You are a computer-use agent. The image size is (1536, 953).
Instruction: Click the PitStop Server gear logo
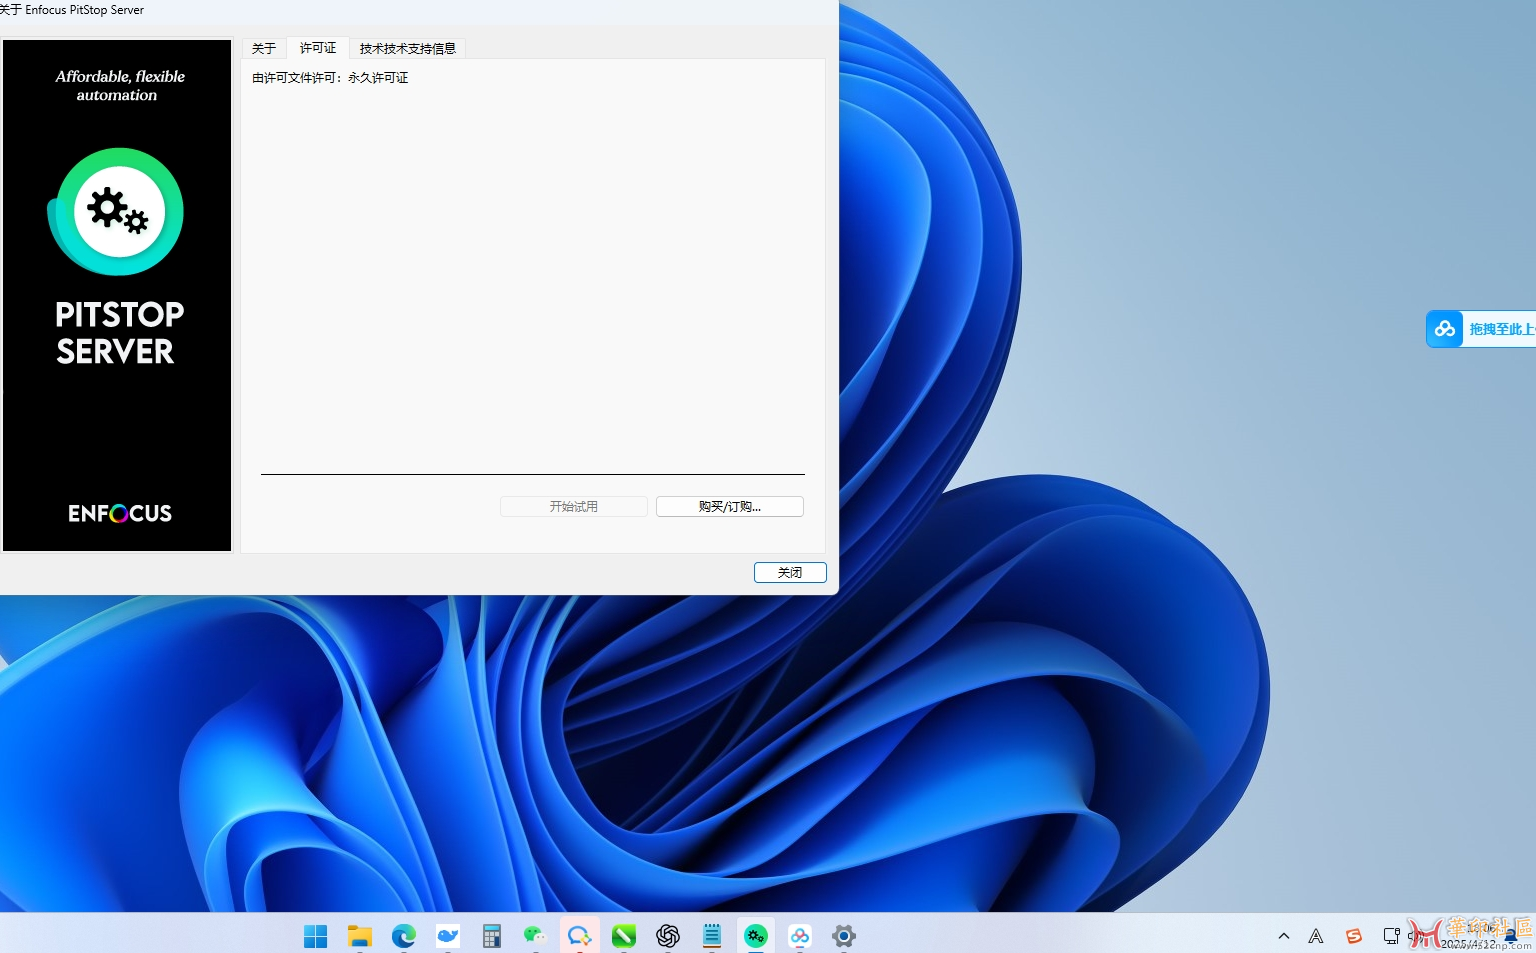116,212
